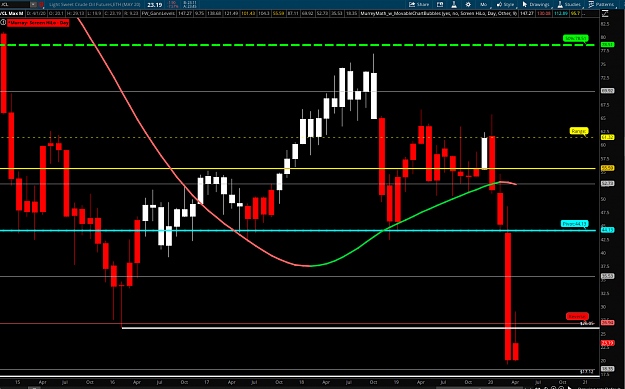Click the 18.55 axis price label

point(607,369)
